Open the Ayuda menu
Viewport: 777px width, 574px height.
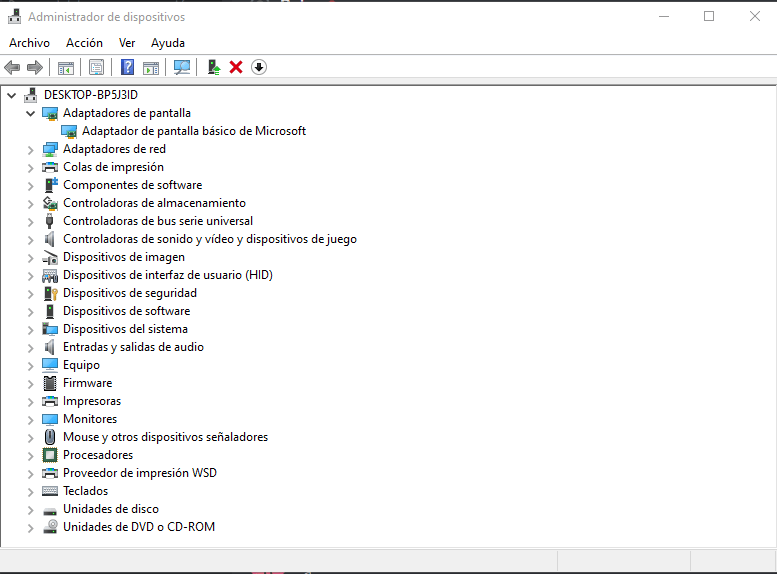coord(168,43)
